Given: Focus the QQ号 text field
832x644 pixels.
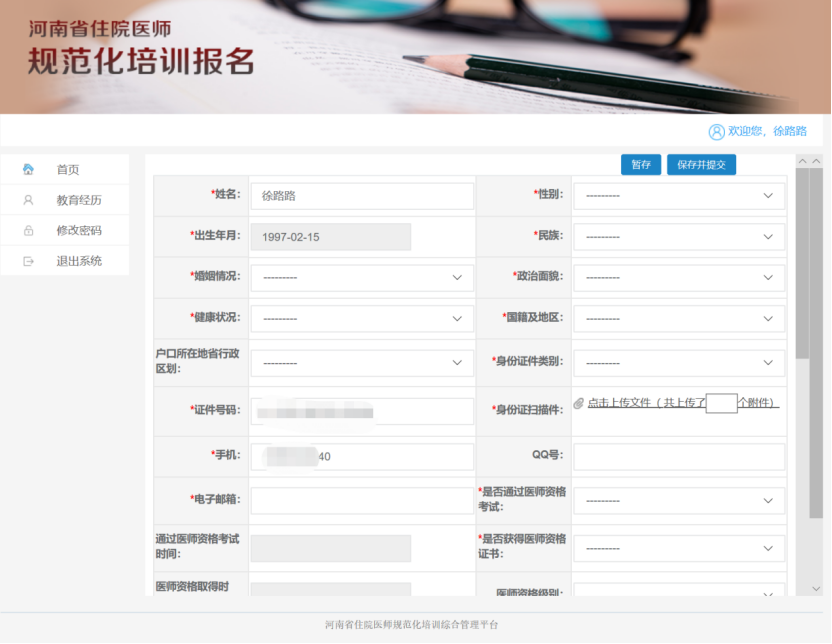Looking at the screenshot, I should click(x=678, y=457).
